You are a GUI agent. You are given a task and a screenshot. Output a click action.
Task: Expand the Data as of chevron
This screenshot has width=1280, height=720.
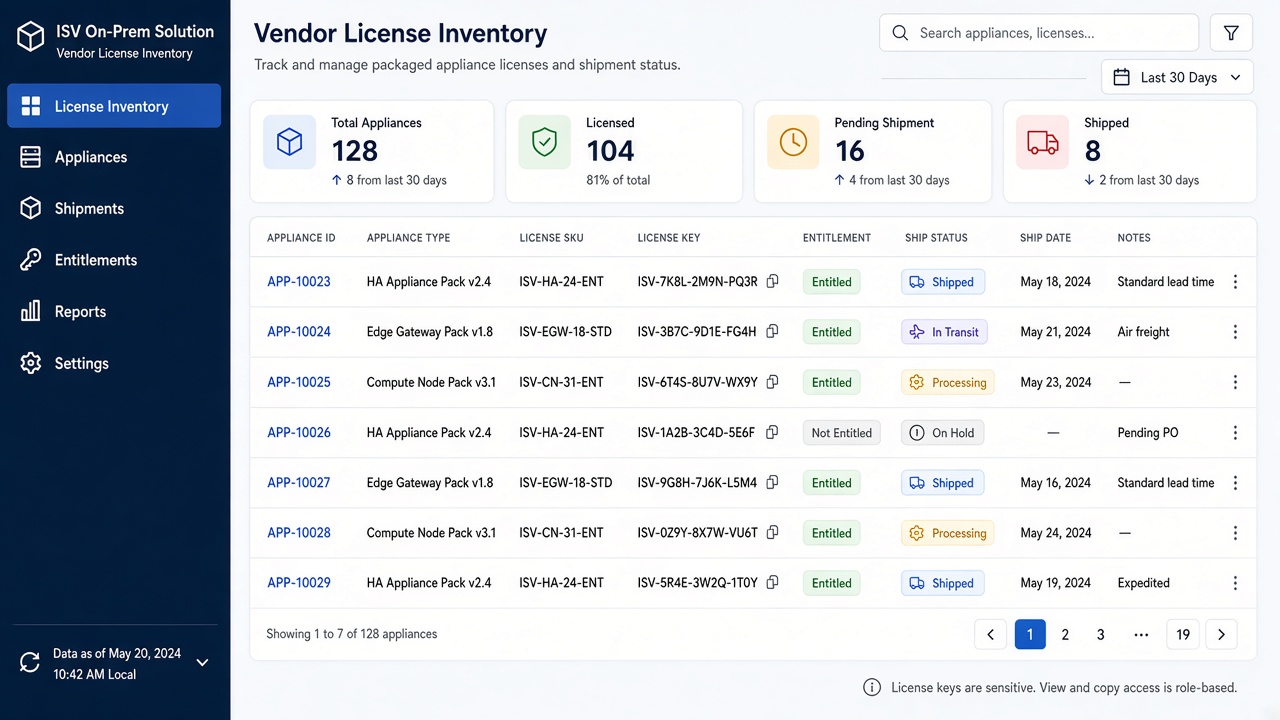(x=202, y=662)
